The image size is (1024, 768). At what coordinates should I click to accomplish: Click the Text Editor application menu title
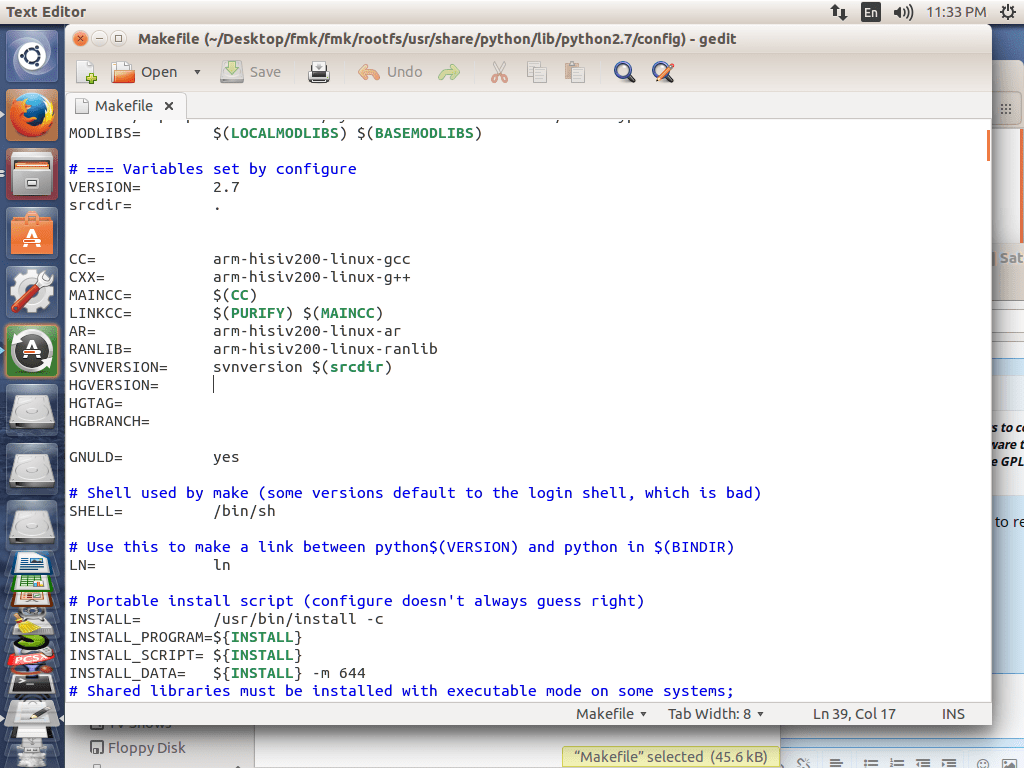click(x=46, y=12)
